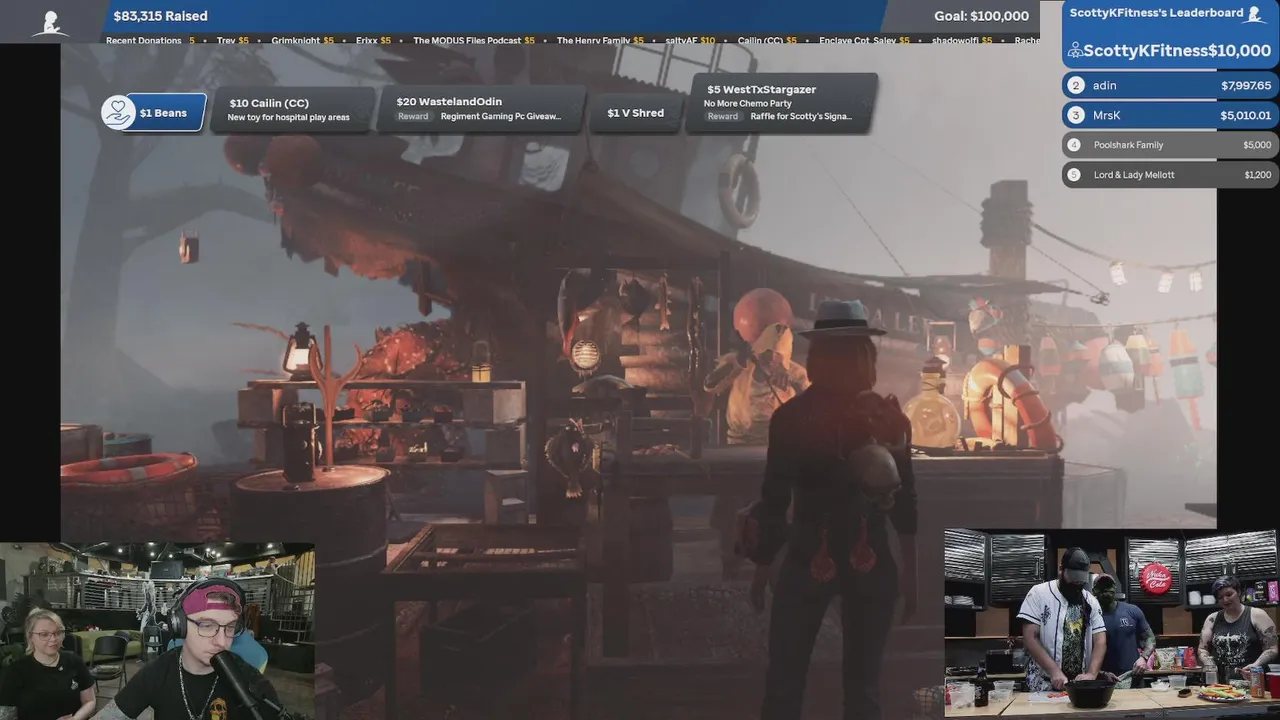Click the $83,315 Raised total
Viewport: 1280px width, 720px height.
click(160, 16)
